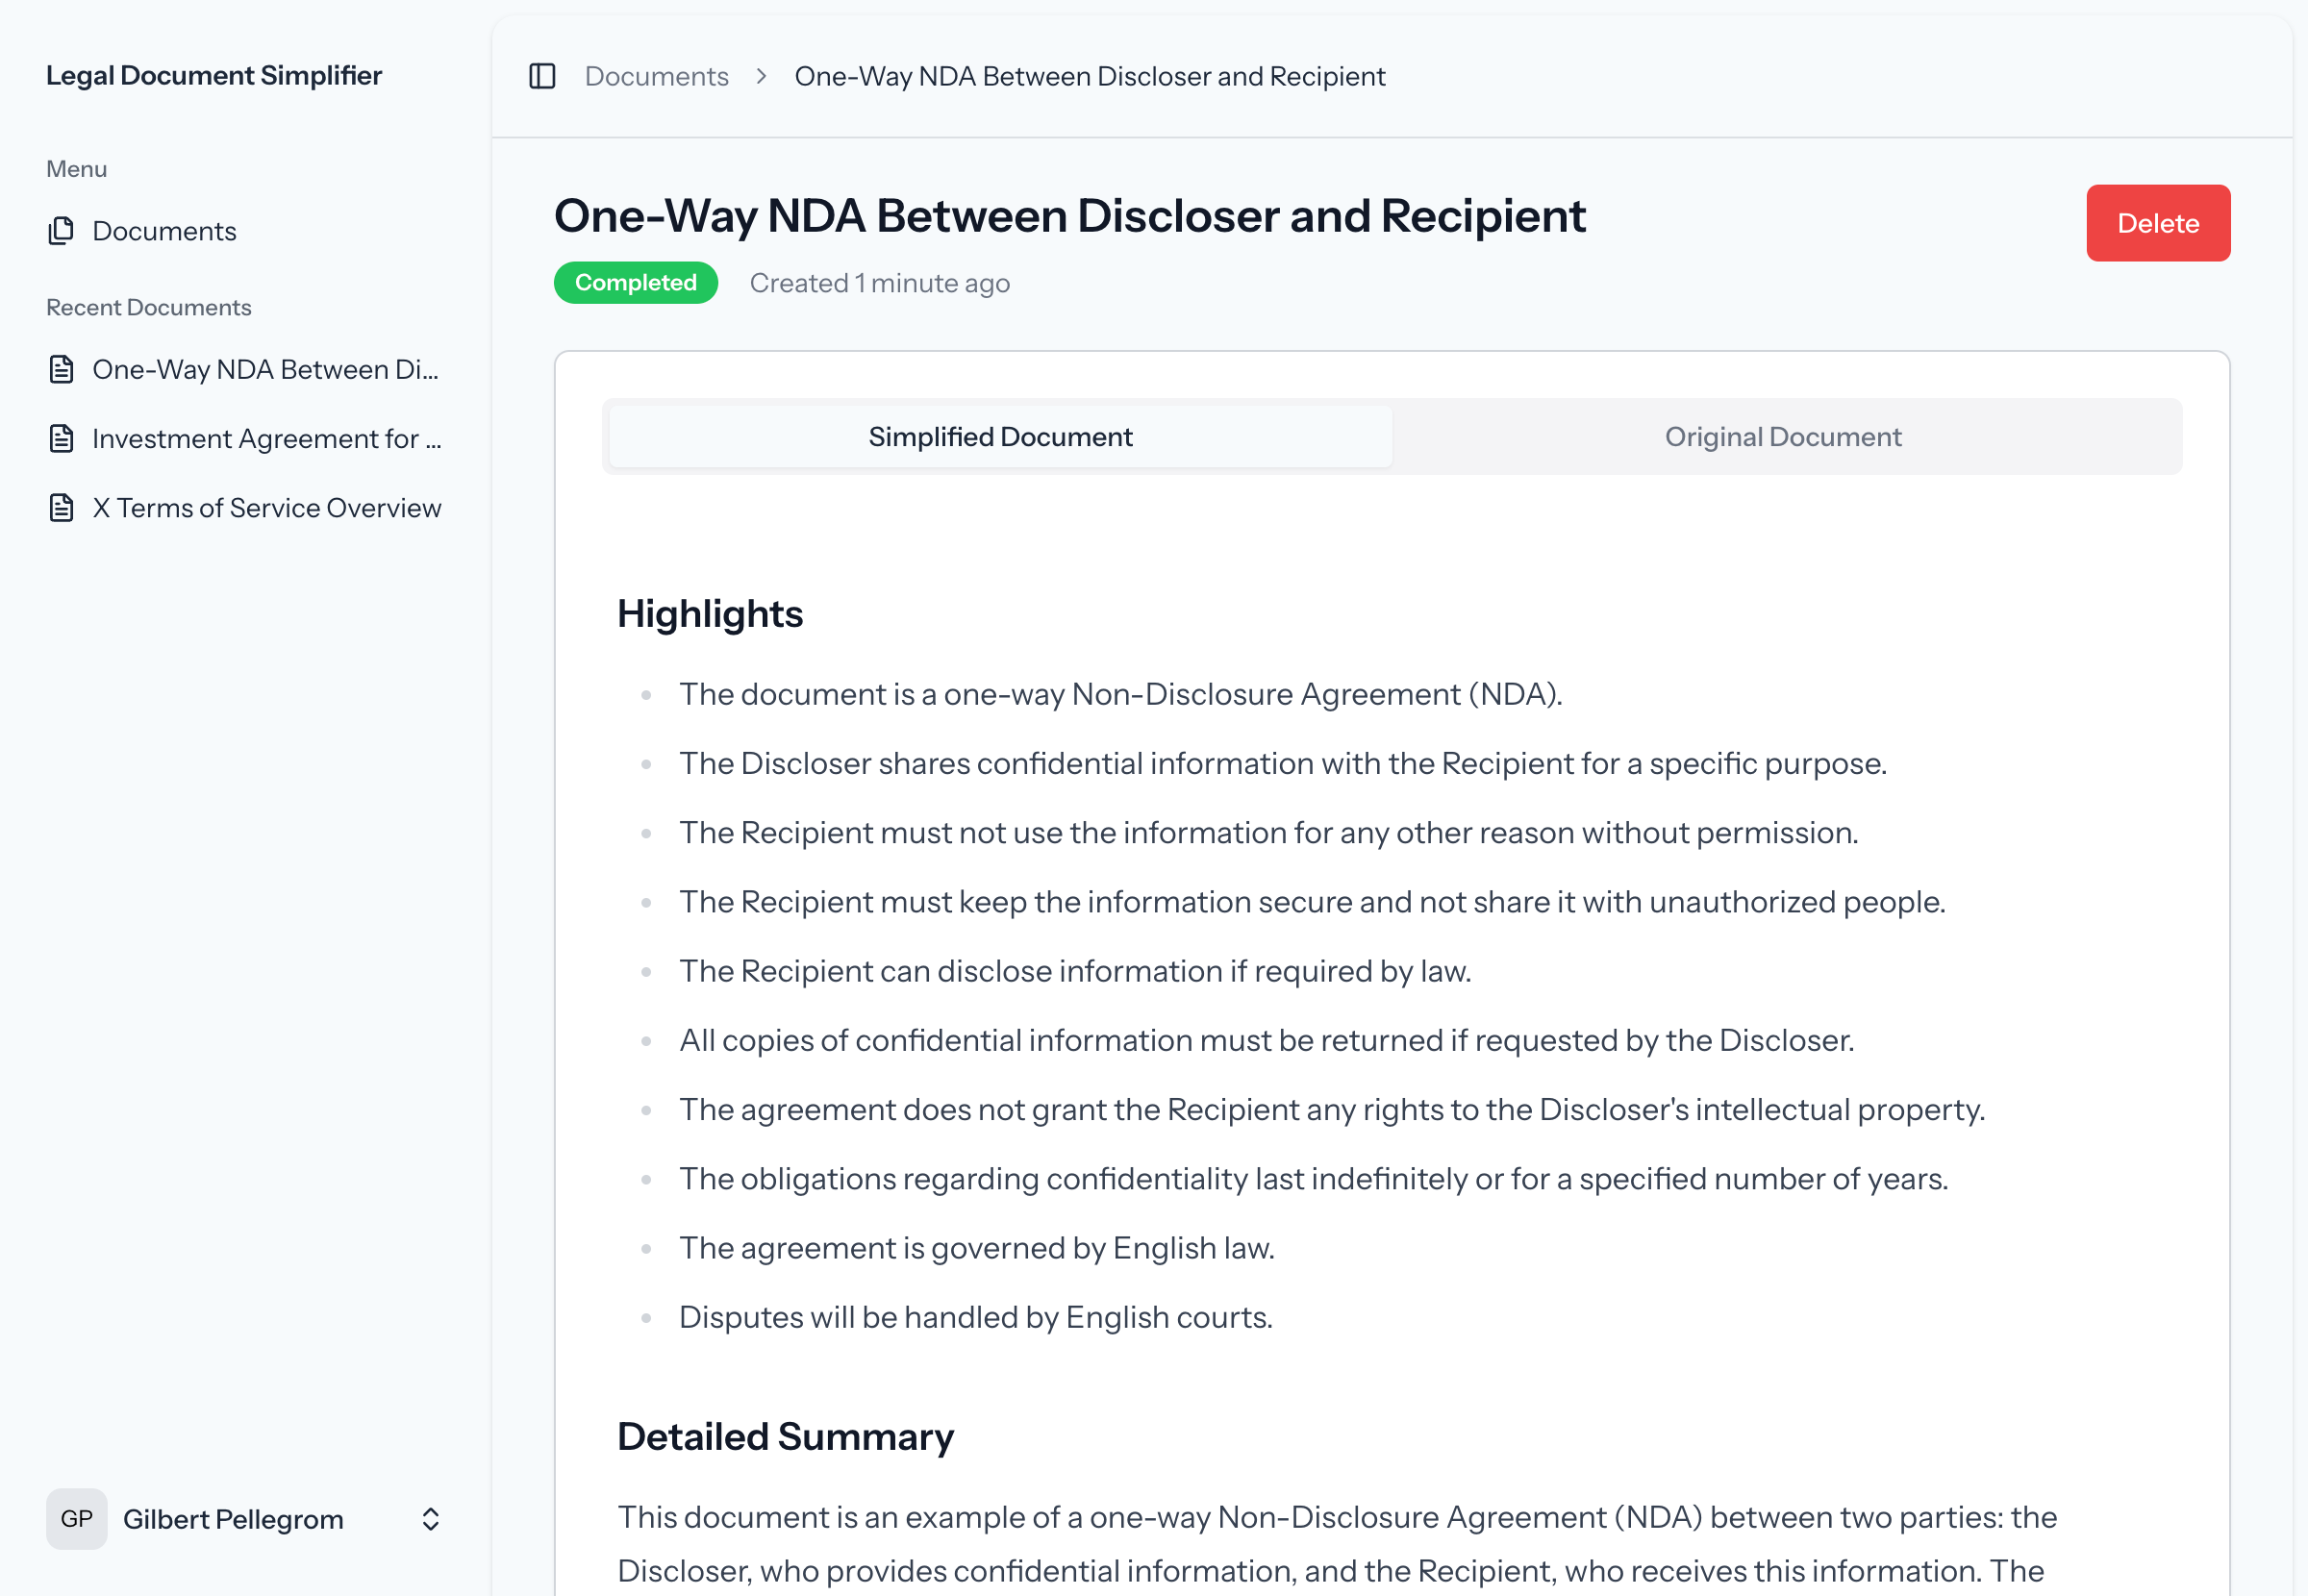Open Documents from the breadcrumb
Image resolution: width=2308 pixels, height=1596 pixels.
655,76
